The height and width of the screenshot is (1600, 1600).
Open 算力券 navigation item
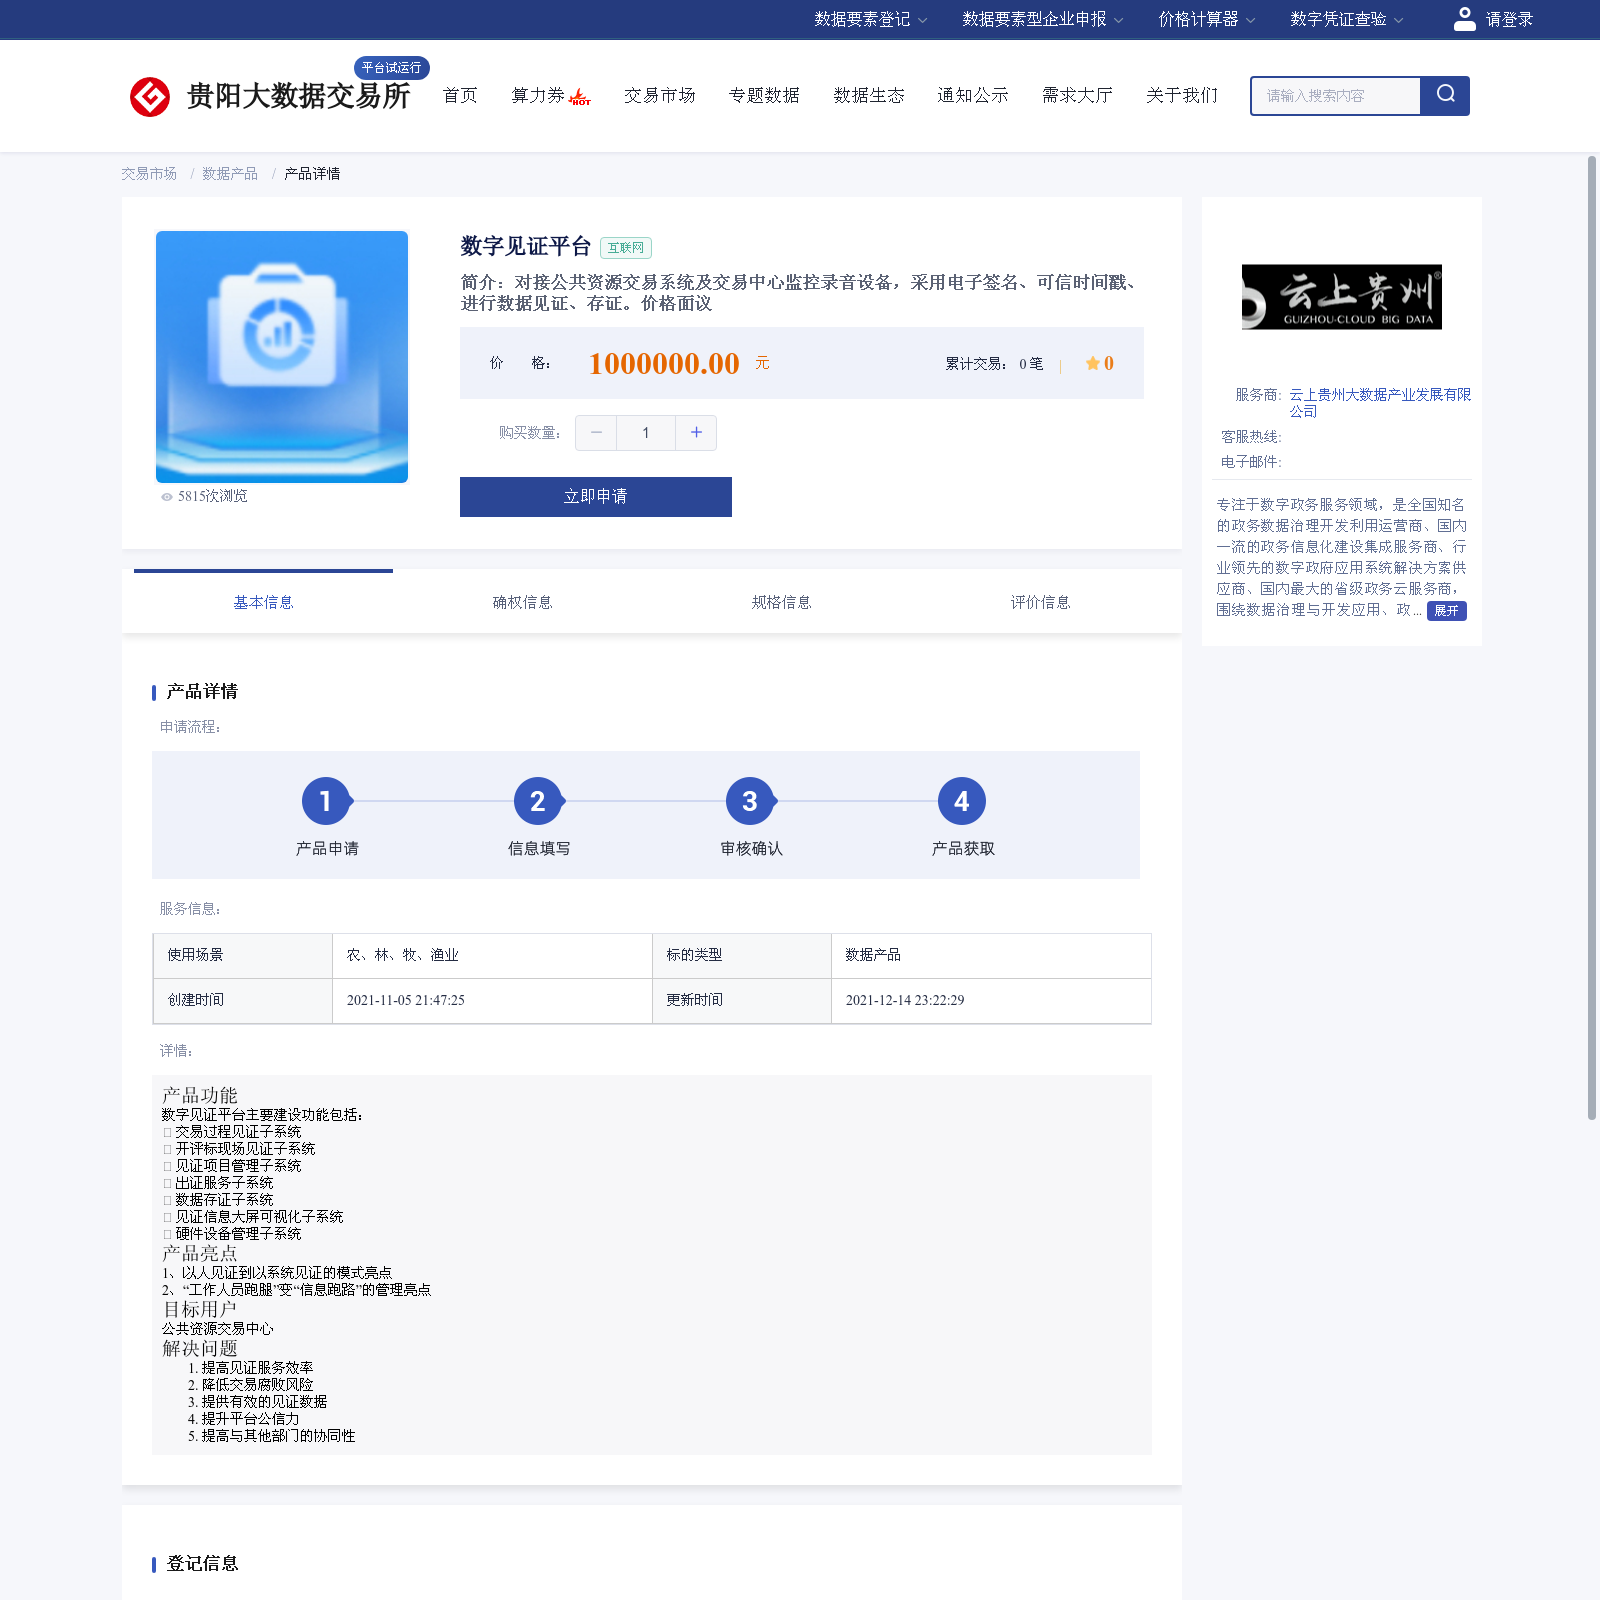click(538, 95)
